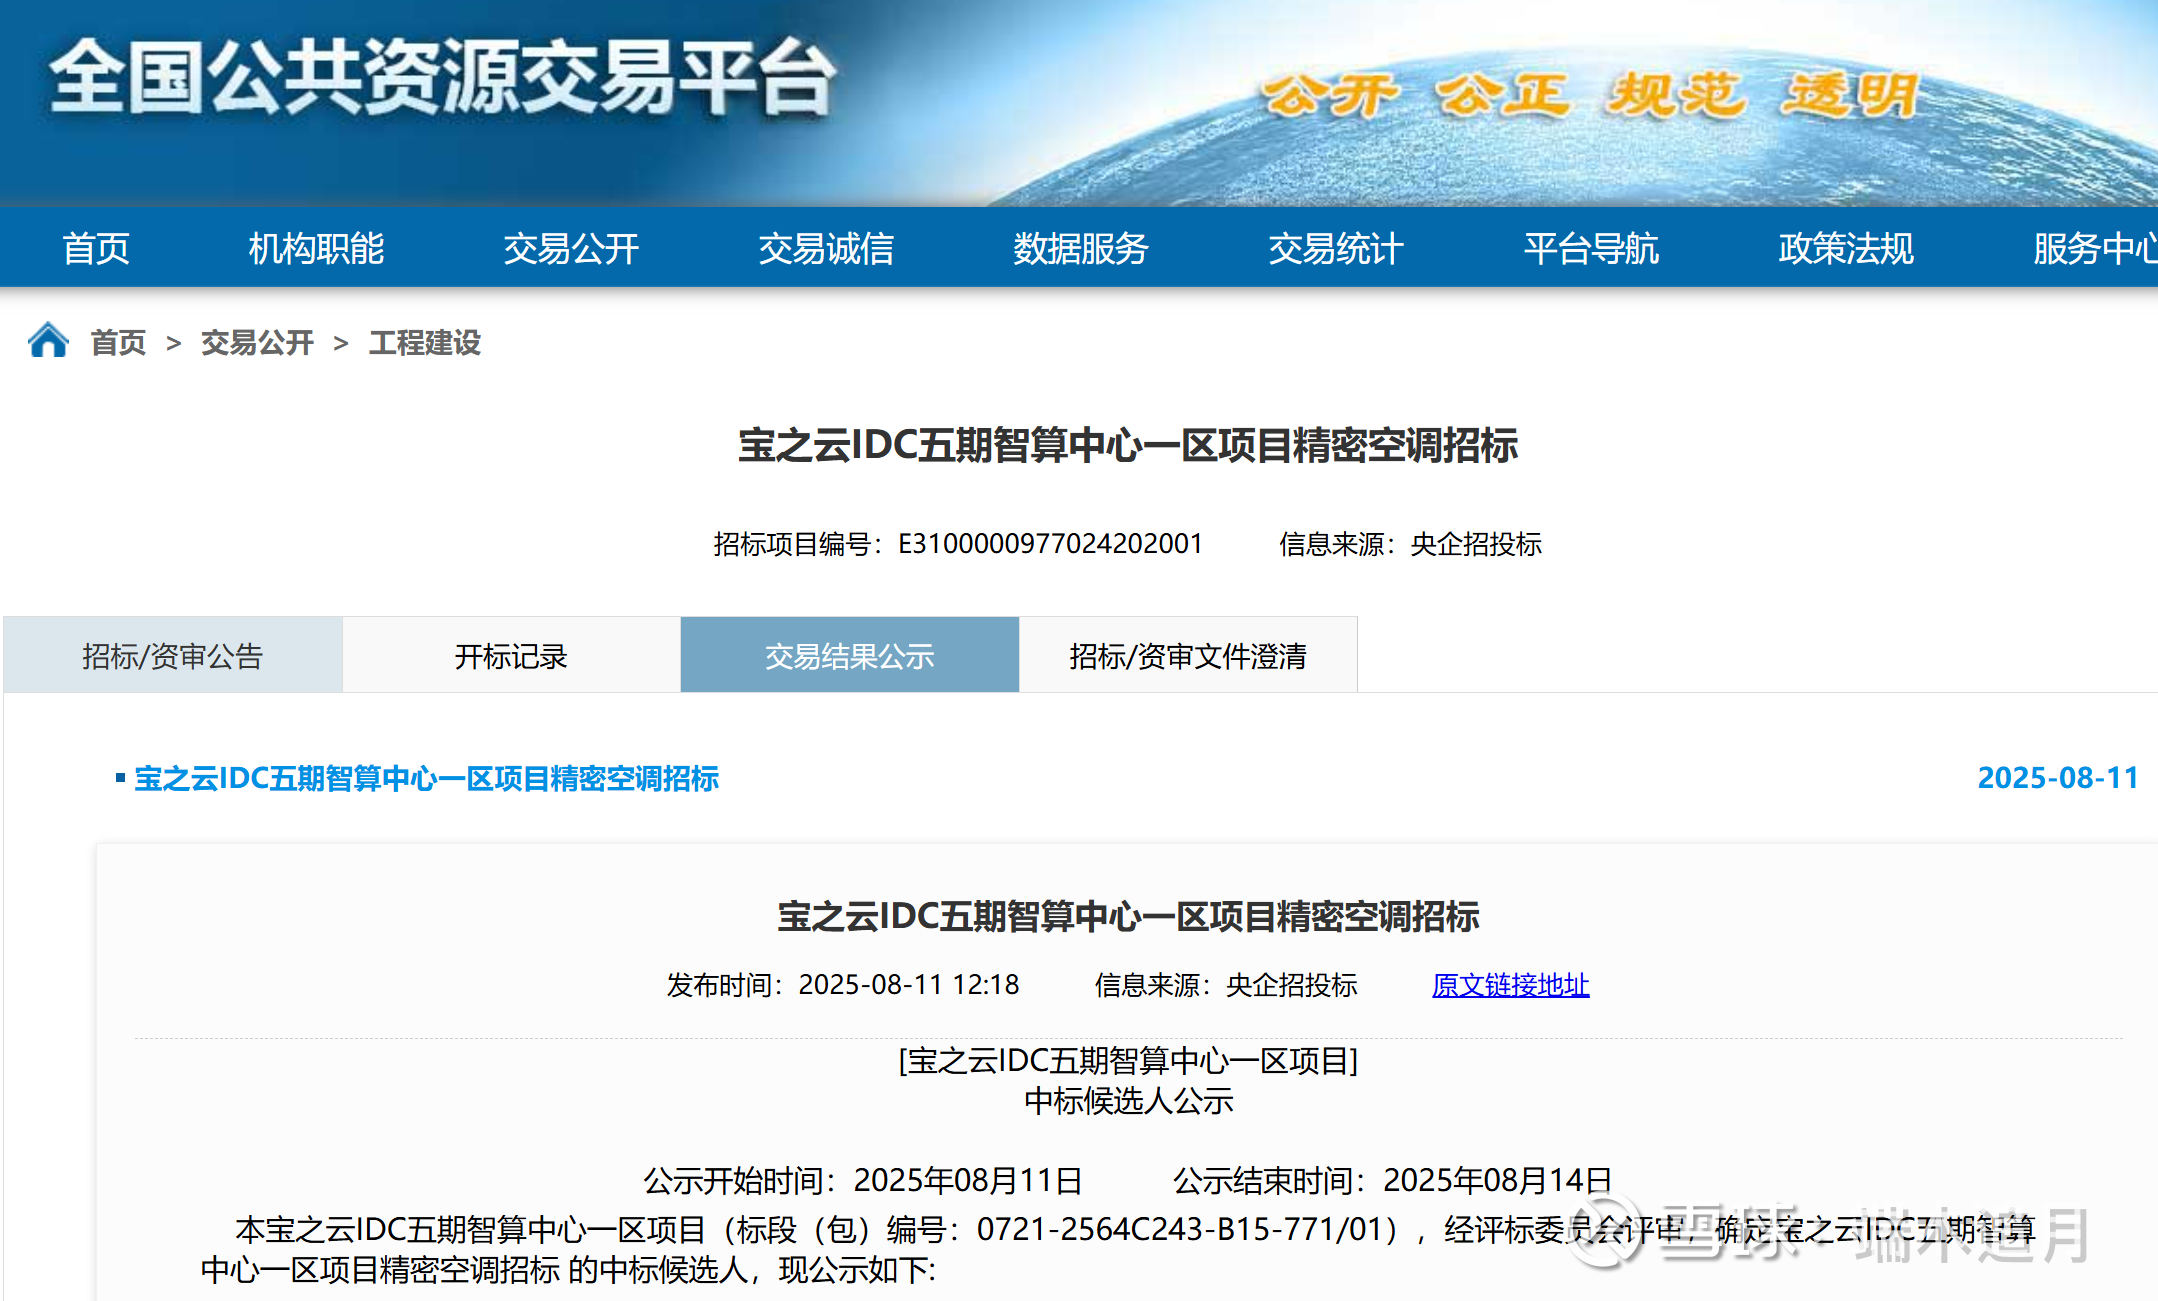This screenshot has height=1301, width=2158.
Task: Click 平台导航 in the navigation bar
Action: point(1591,248)
